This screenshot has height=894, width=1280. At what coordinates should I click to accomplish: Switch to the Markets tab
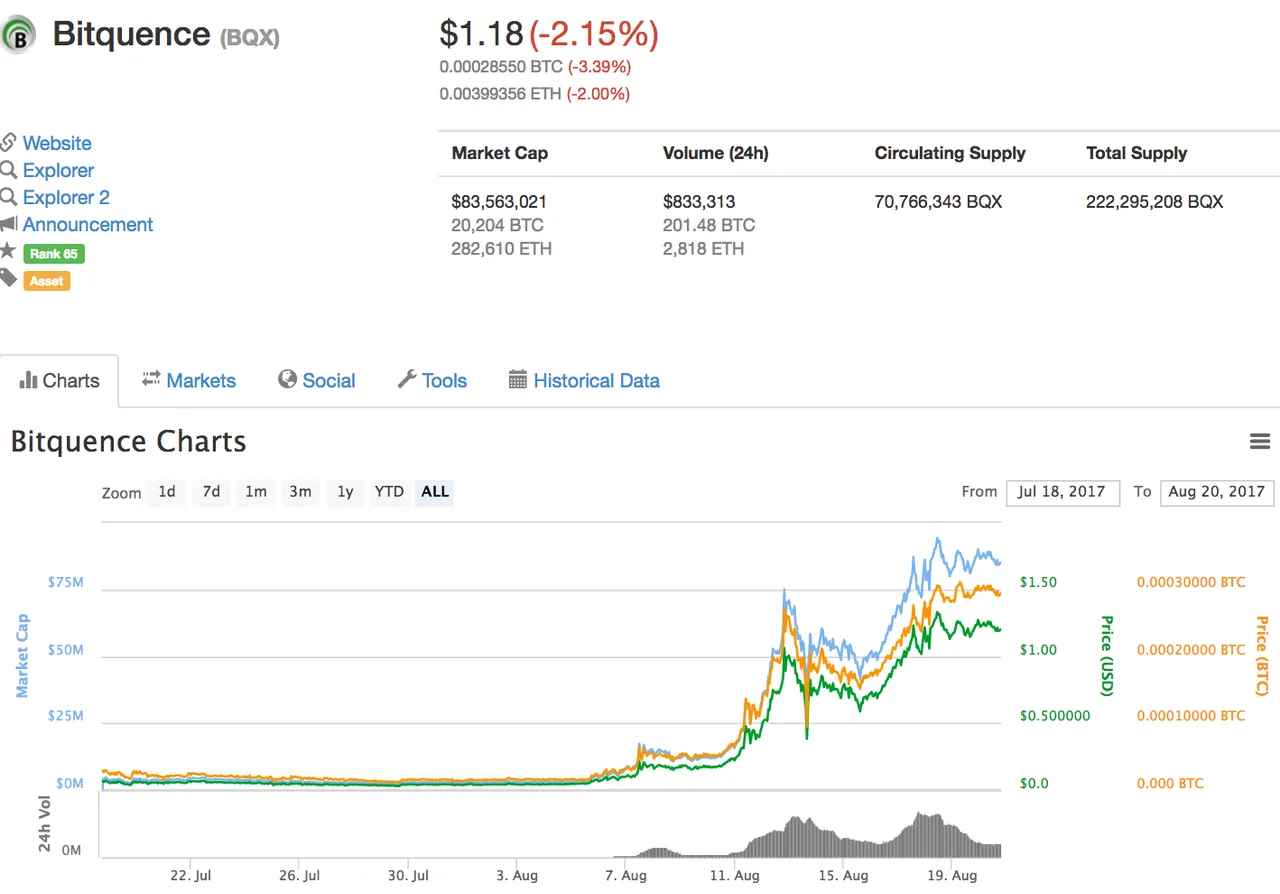pos(189,381)
